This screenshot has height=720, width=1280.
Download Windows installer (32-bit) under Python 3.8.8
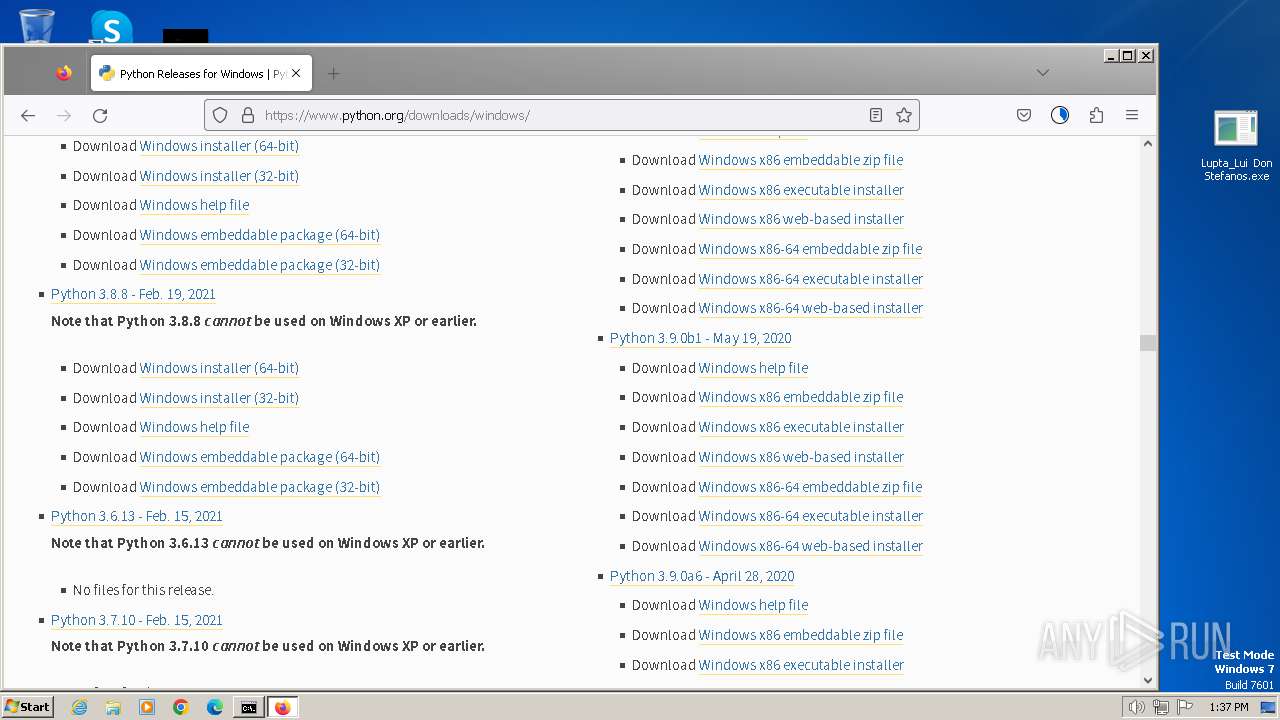(219, 398)
